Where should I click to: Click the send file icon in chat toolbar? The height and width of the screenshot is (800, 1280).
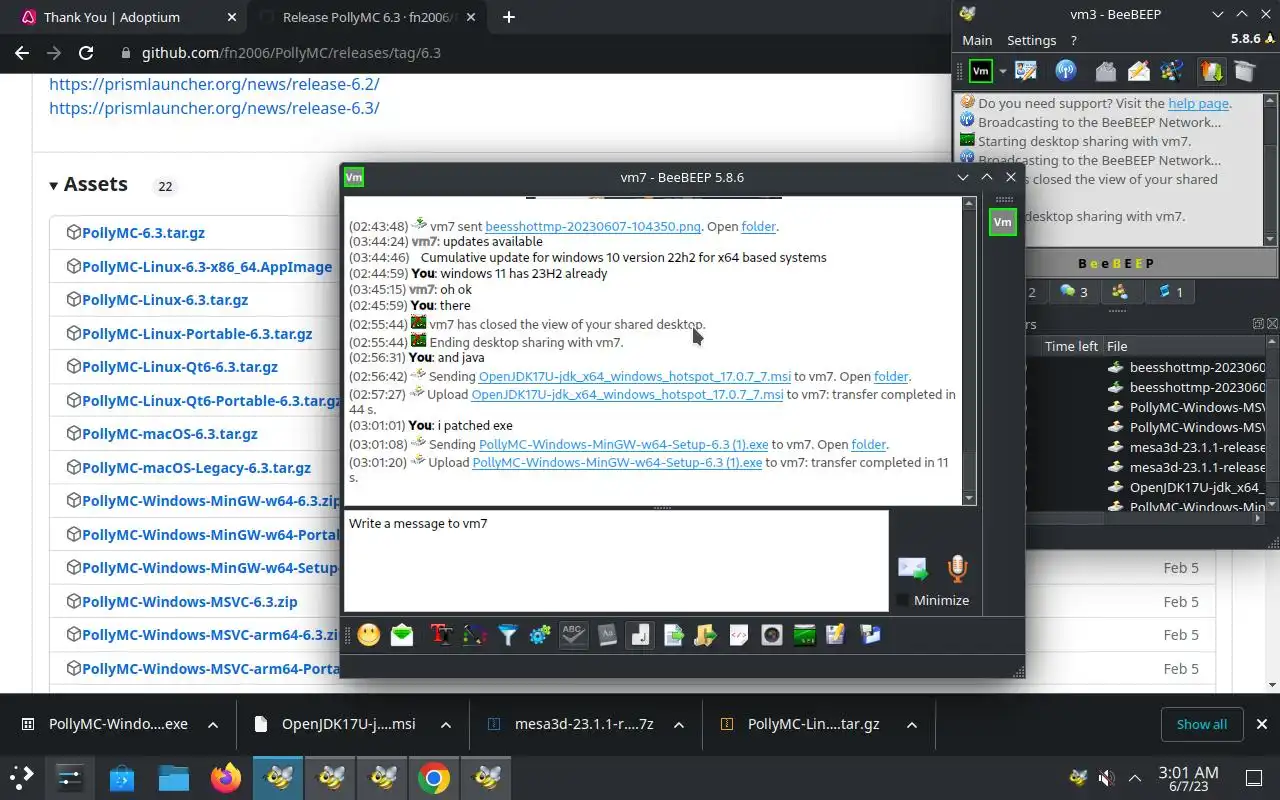click(673, 635)
